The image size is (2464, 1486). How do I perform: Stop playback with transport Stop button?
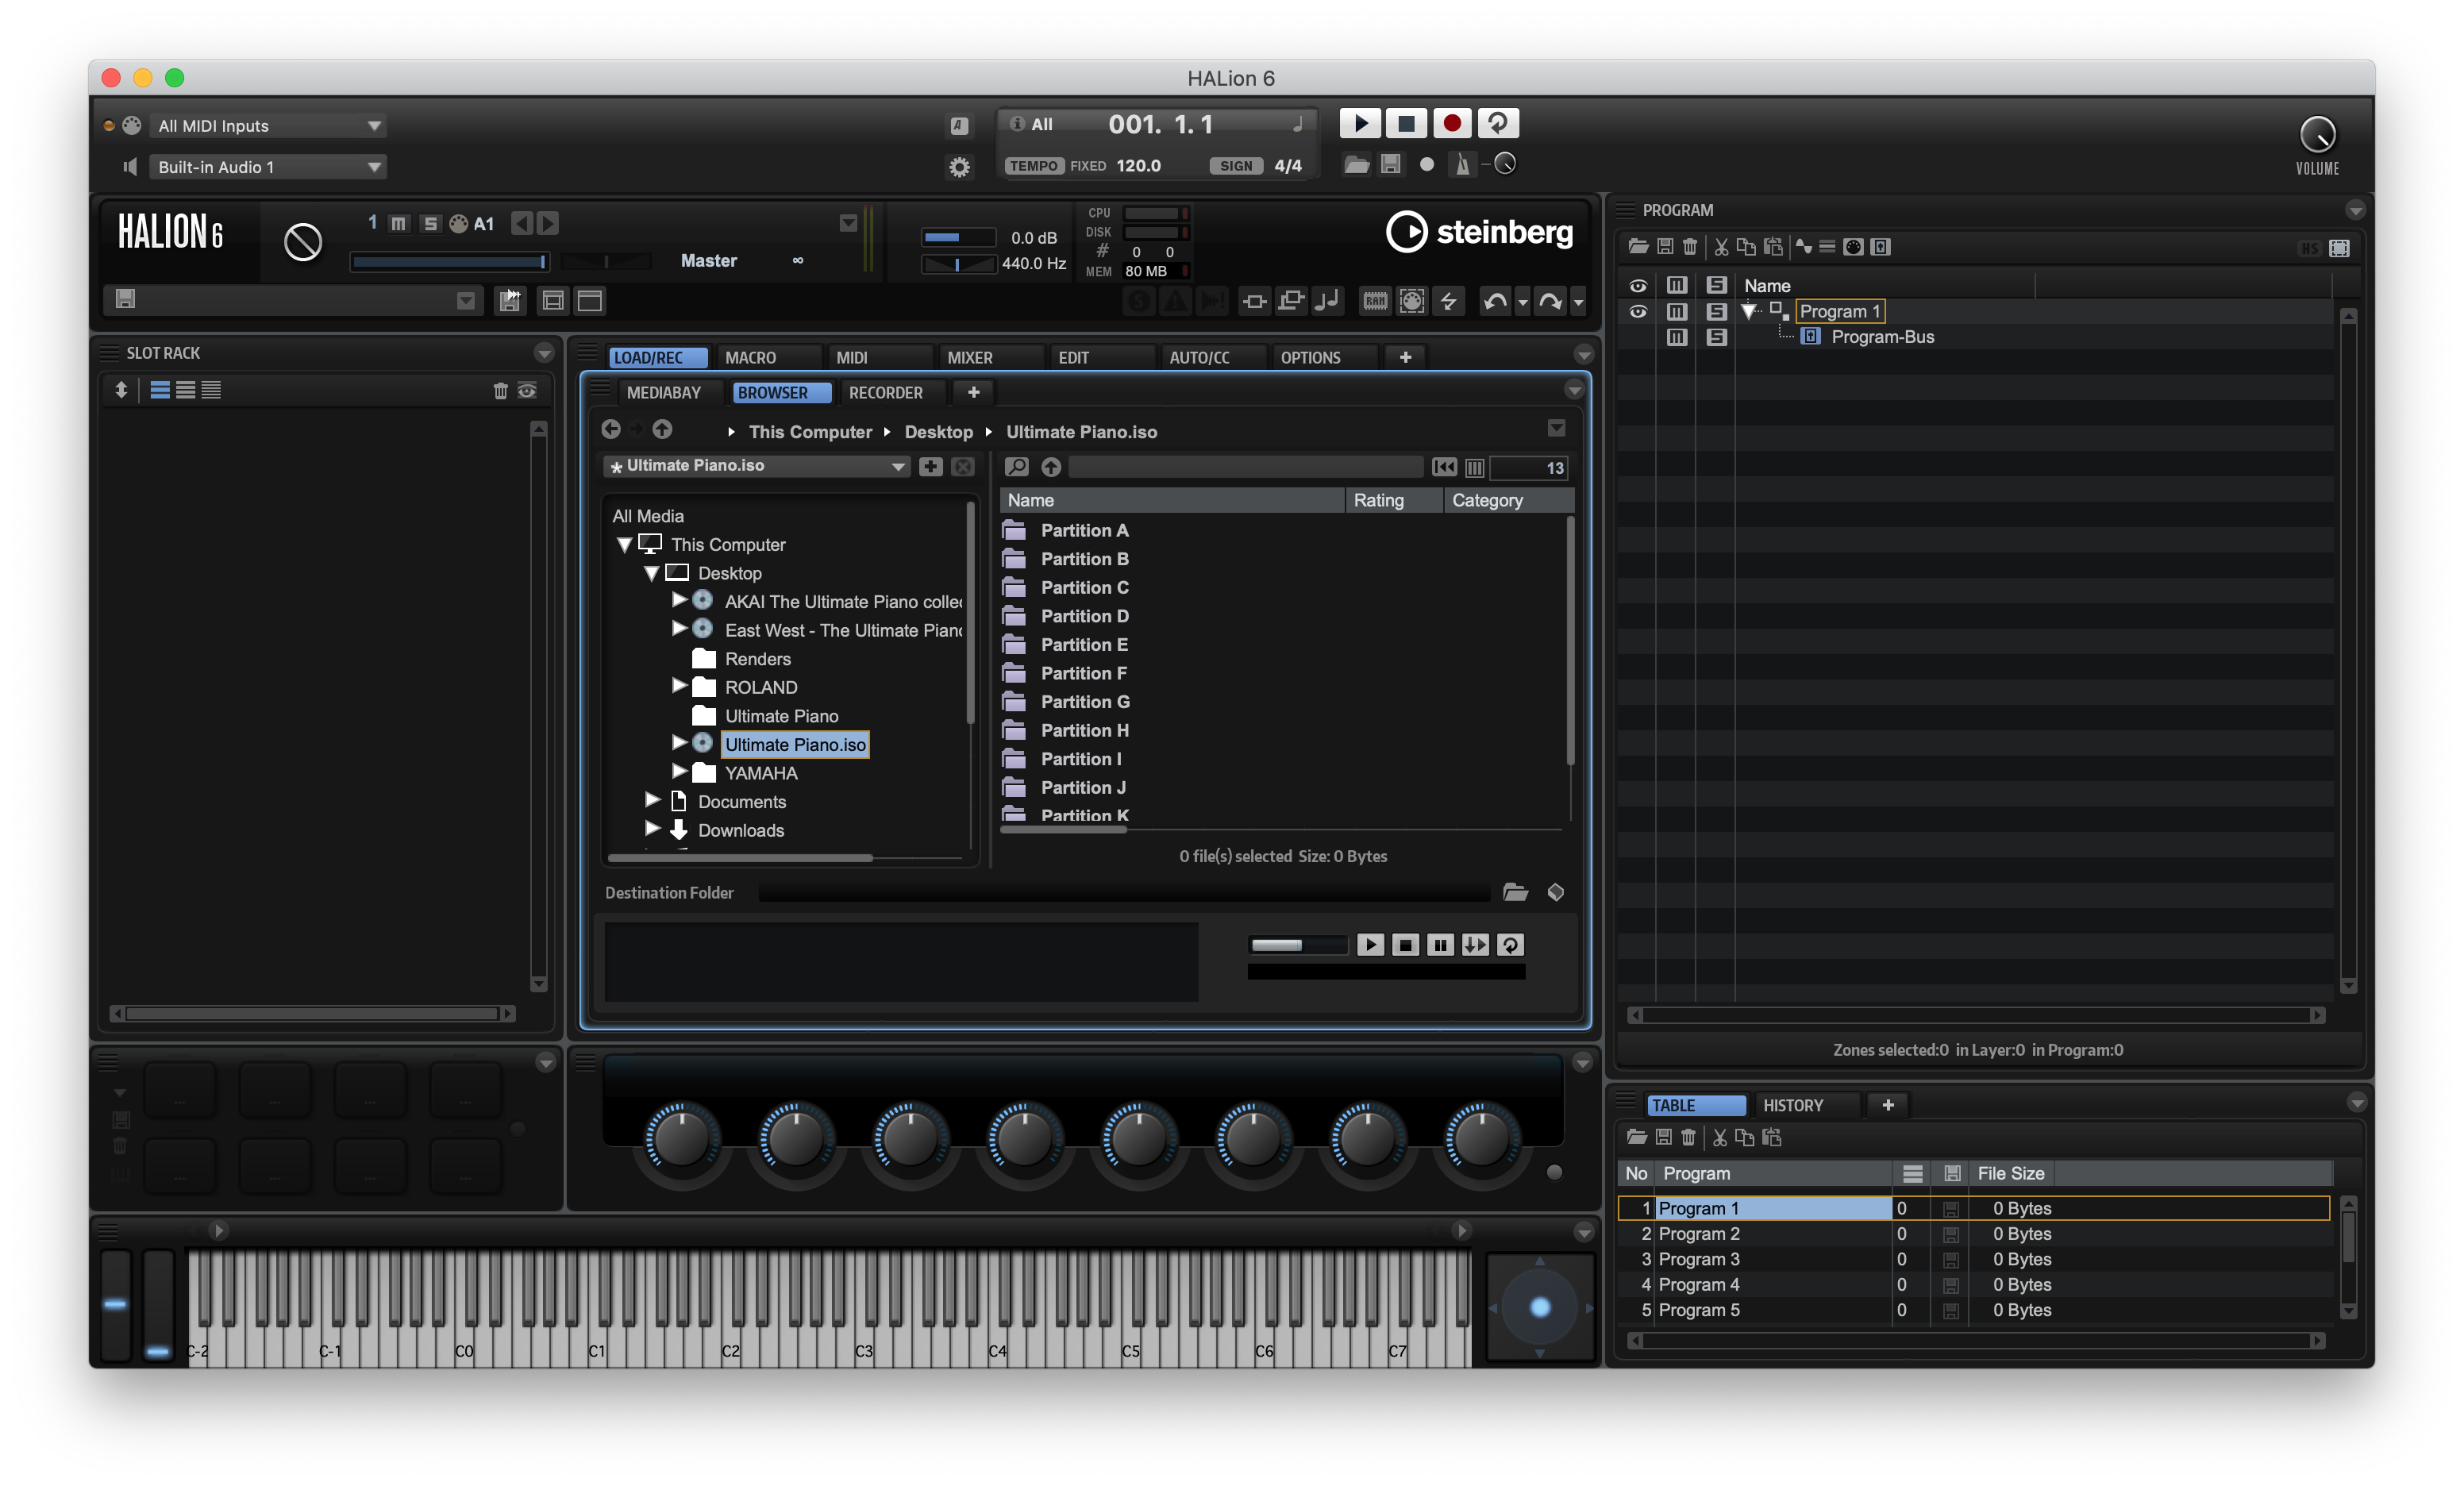(1406, 123)
